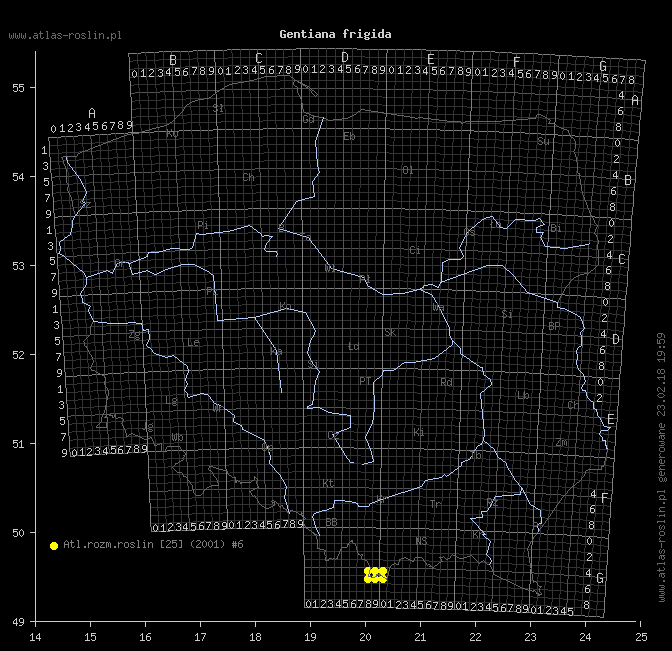Screen dimensions: 672x651
Task: Click latitude axis label 51
Action: point(18,444)
